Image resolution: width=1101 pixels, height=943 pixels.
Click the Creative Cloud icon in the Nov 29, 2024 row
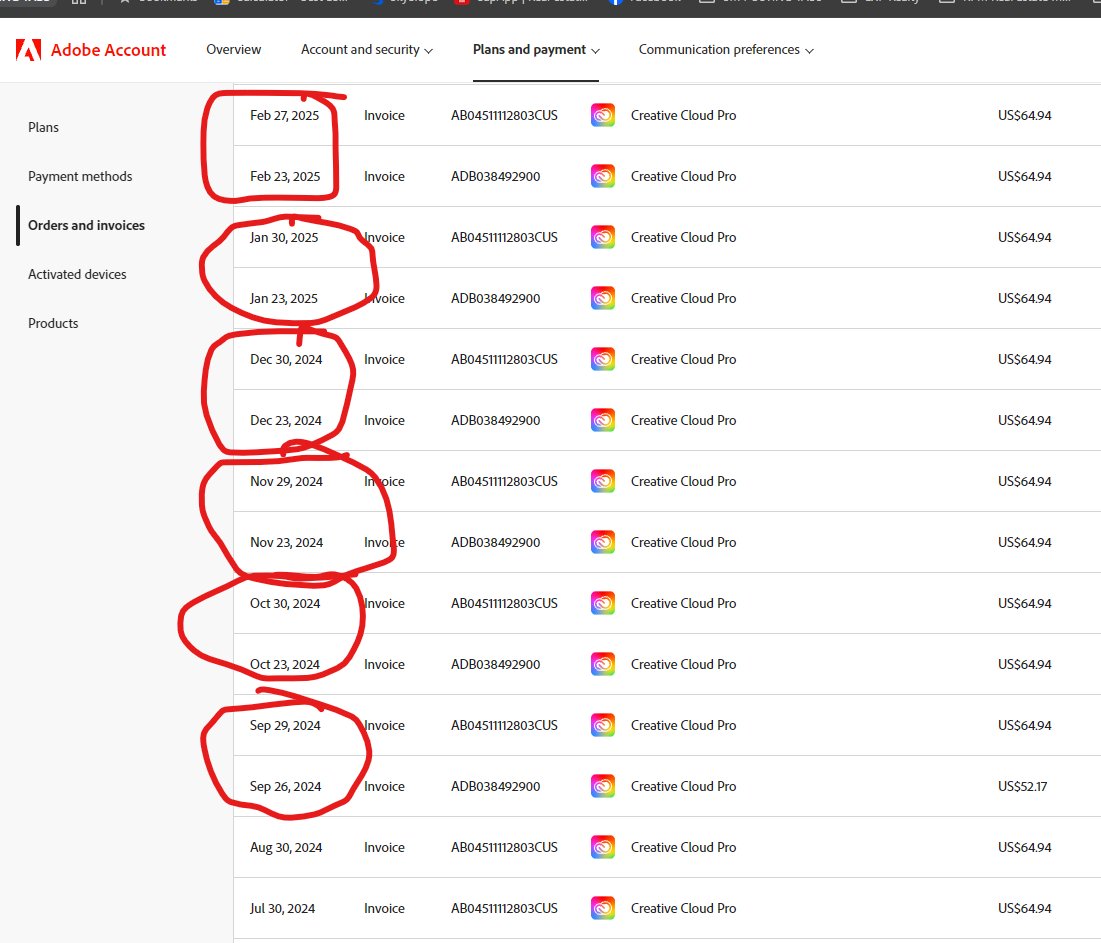click(603, 482)
